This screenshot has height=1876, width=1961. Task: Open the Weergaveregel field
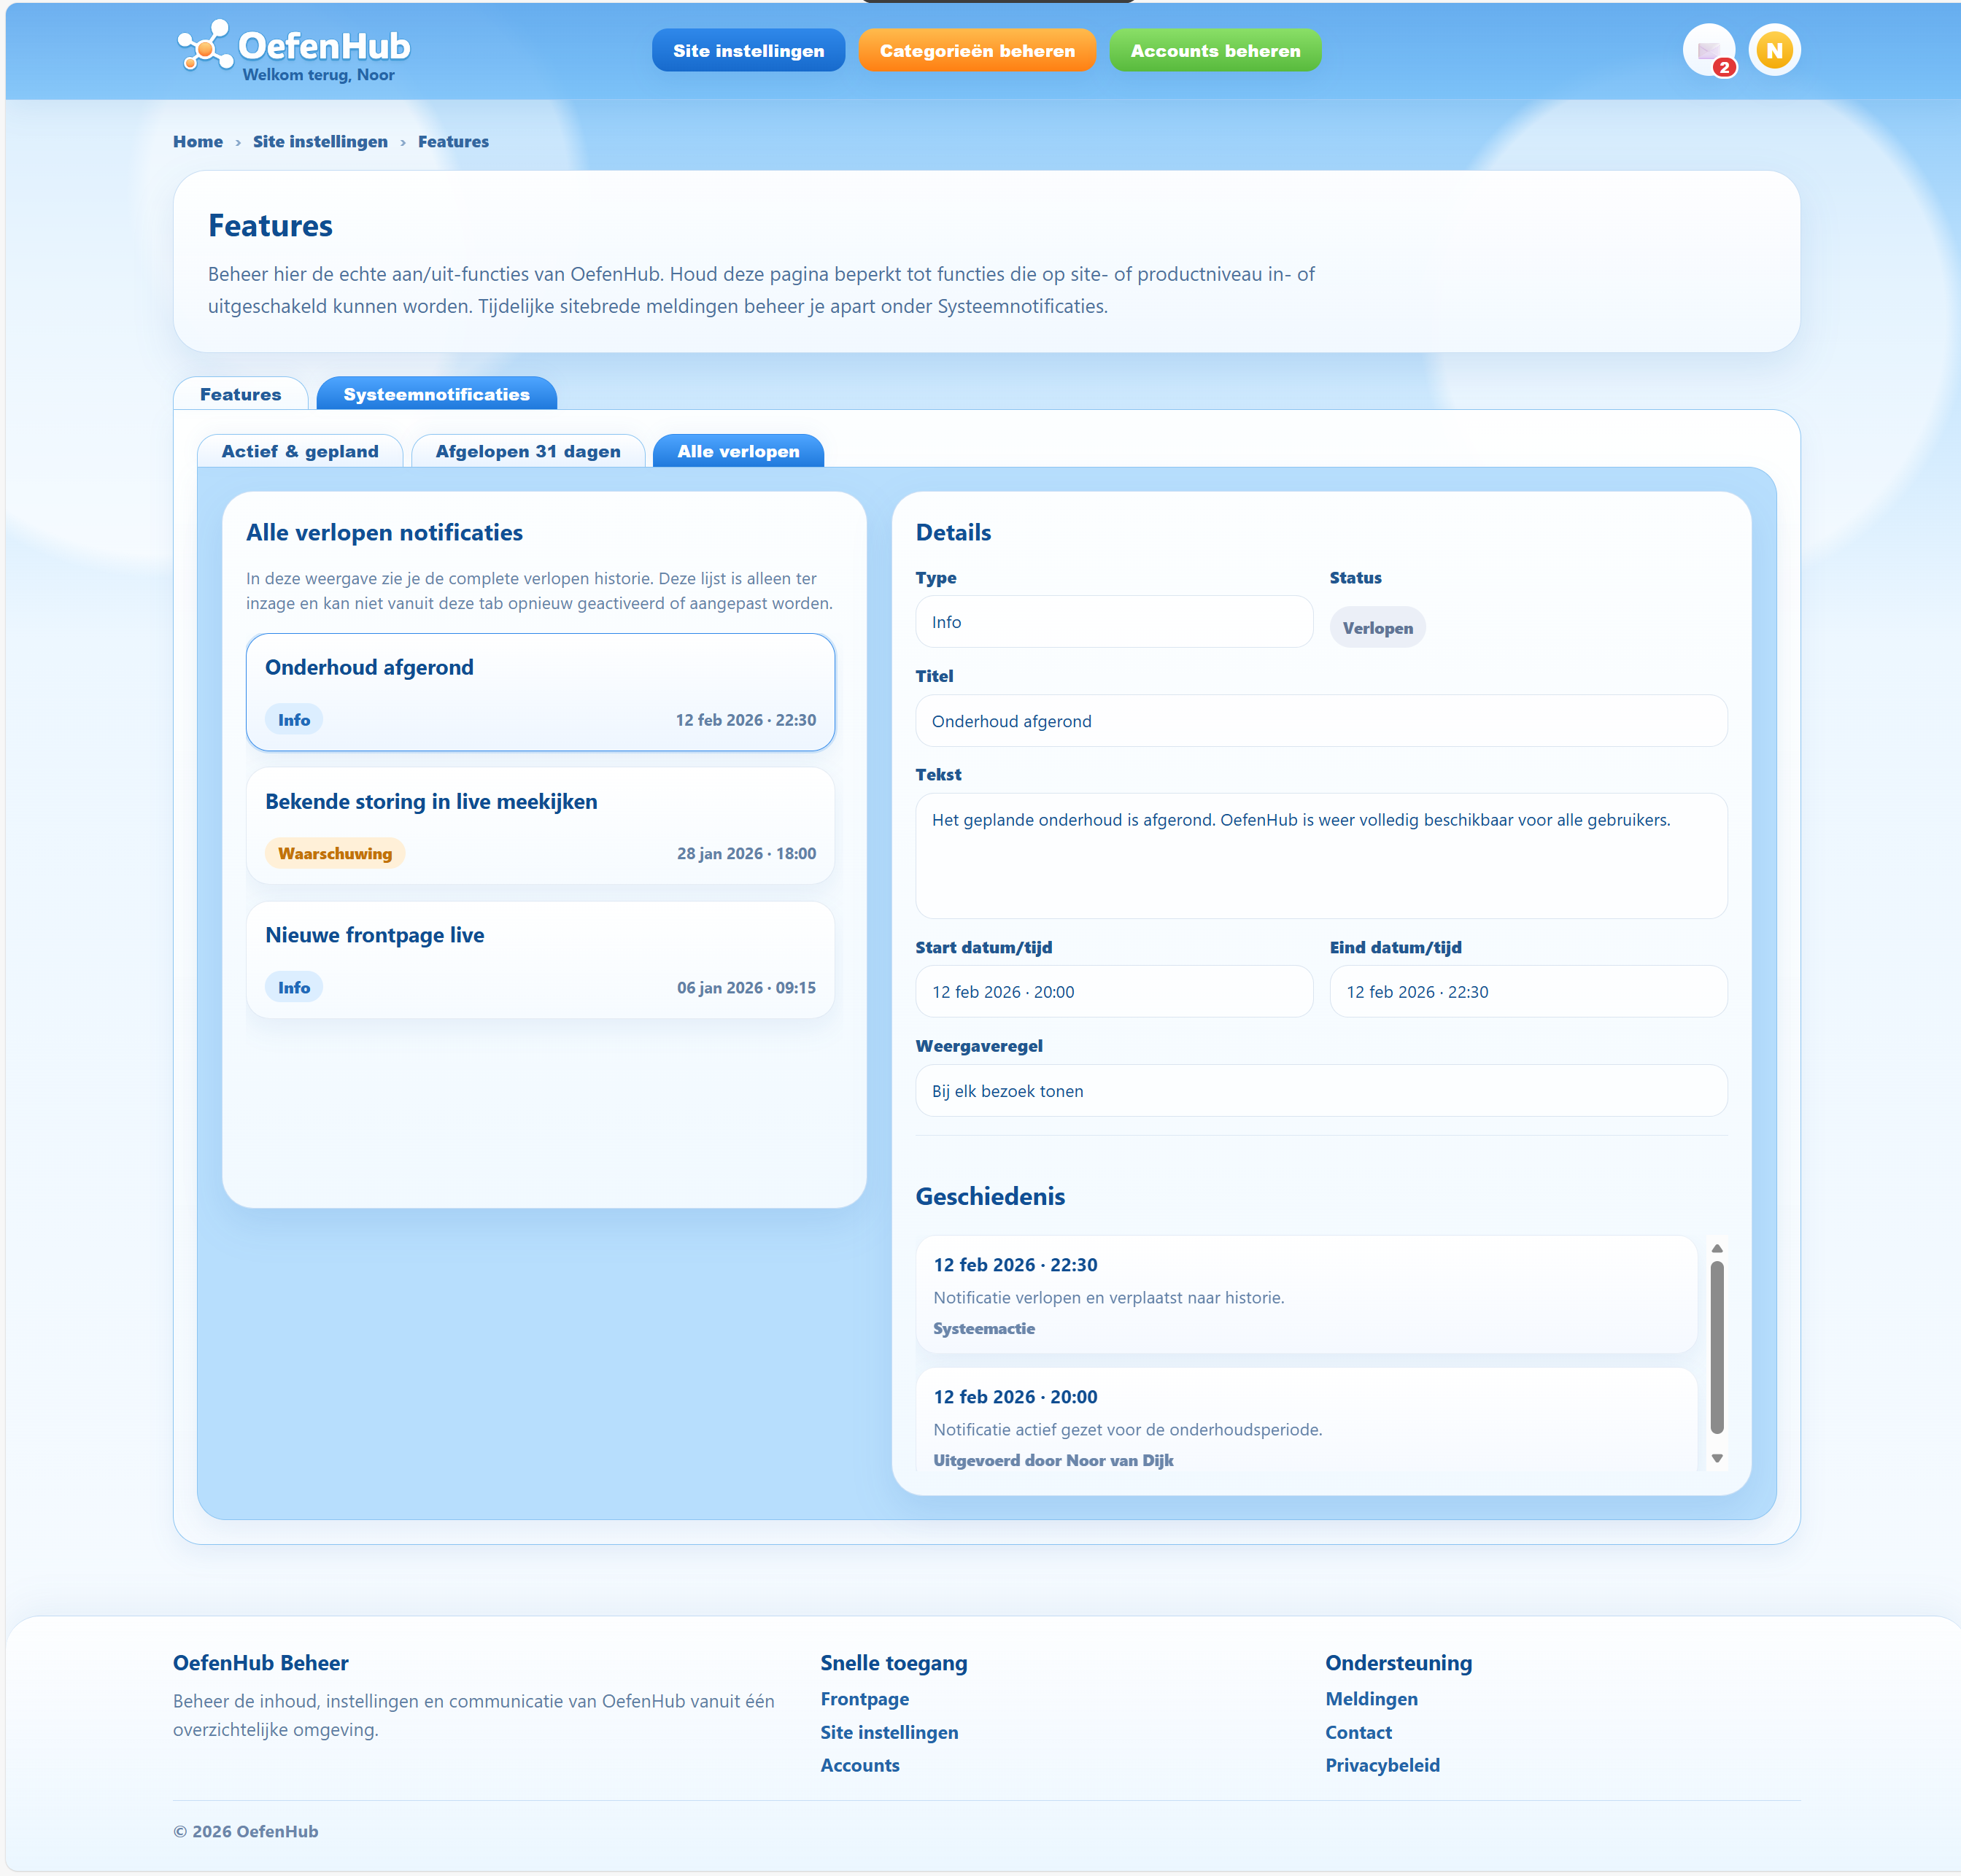pyautogui.click(x=1321, y=1091)
